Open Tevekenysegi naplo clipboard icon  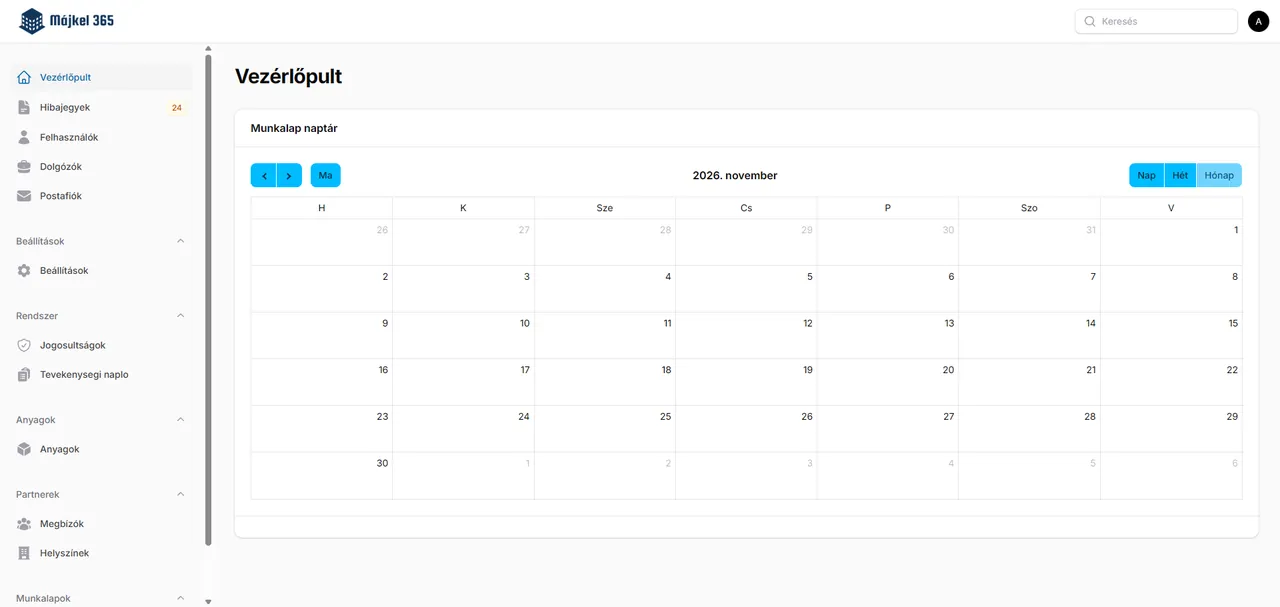click(x=24, y=374)
